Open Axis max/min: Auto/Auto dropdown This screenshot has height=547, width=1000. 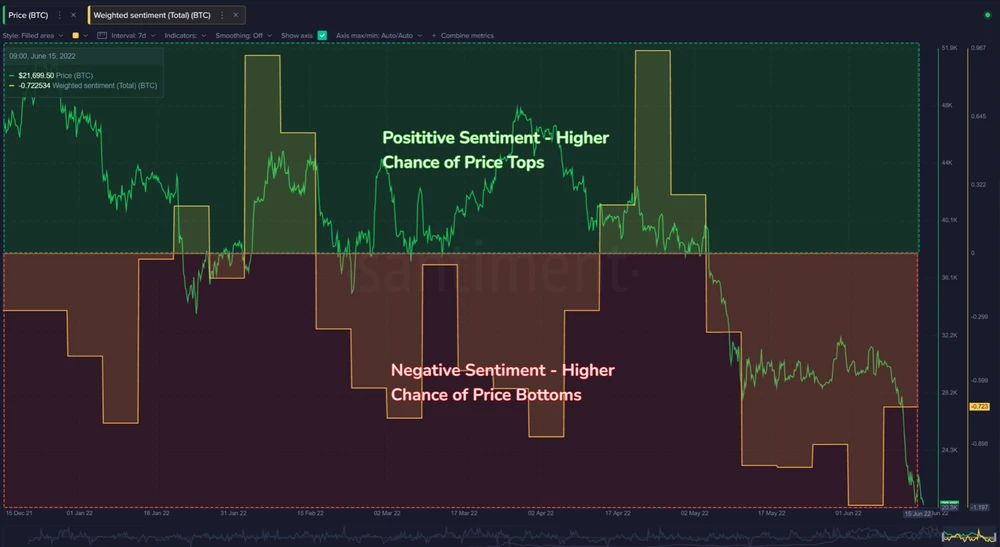click(x=379, y=36)
